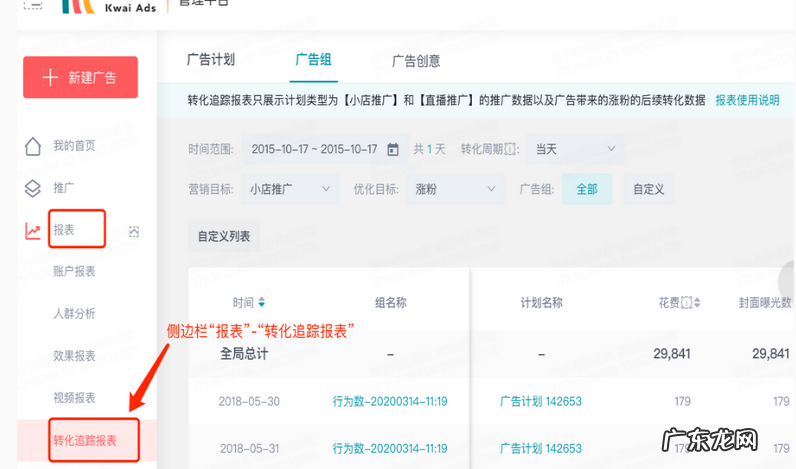Image resolution: width=796 pixels, height=469 pixels.
Task: Click the Kwai Ads logo
Action: pos(109,6)
